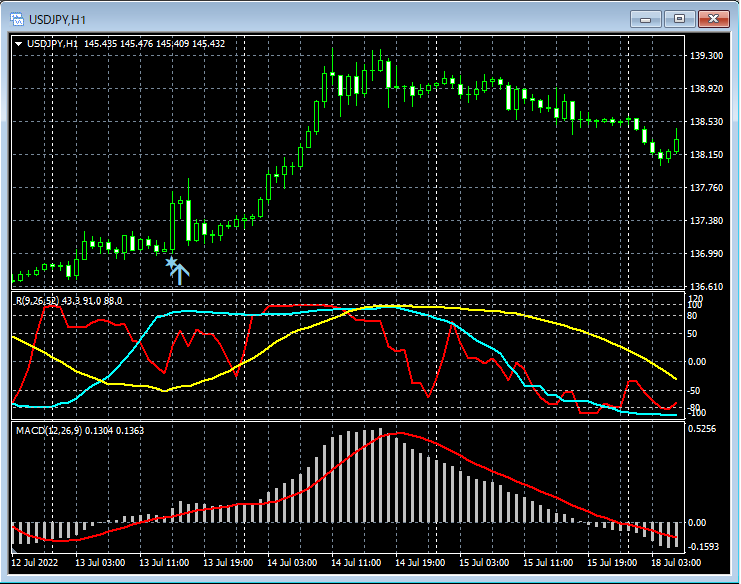Screen dimensions: 741x584
Task: Click the chart shift triangle at bottom-left
Action: 14,549
